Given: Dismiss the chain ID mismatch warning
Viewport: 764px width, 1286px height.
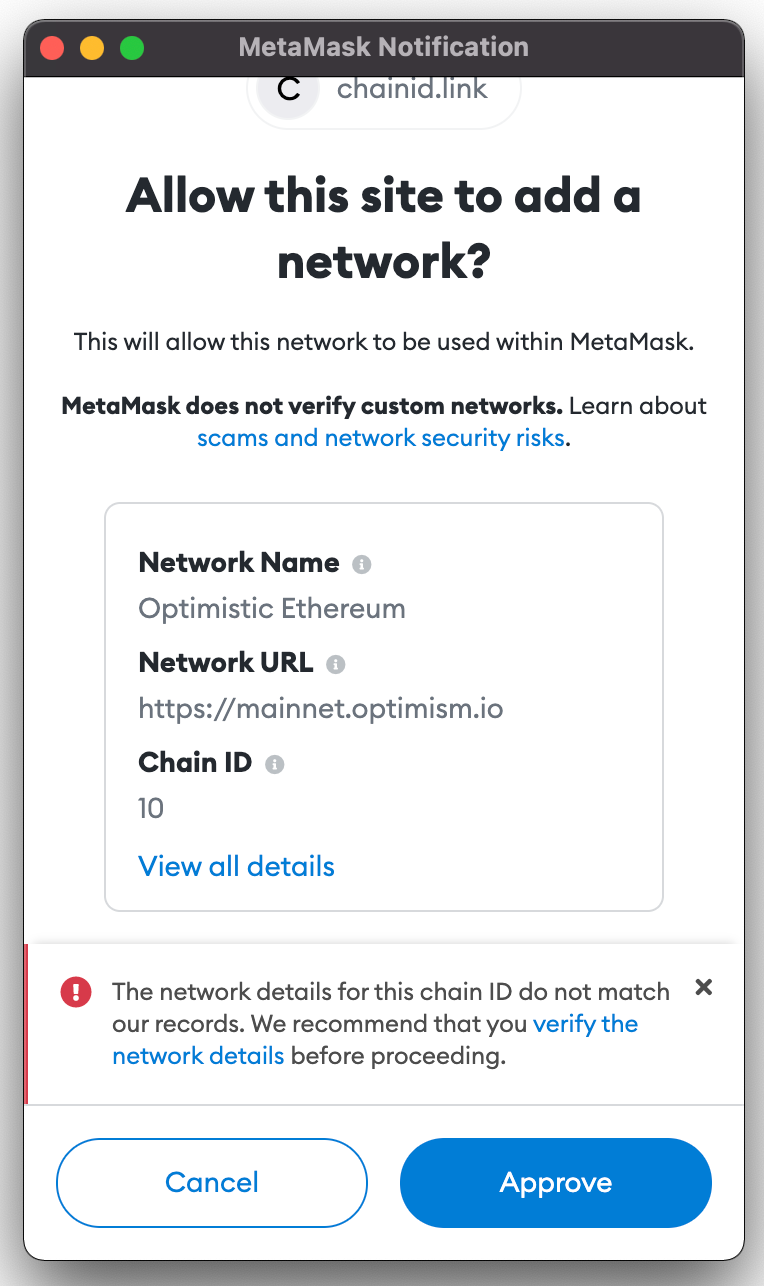Looking at the screenshot, I should tap(704, 987).
